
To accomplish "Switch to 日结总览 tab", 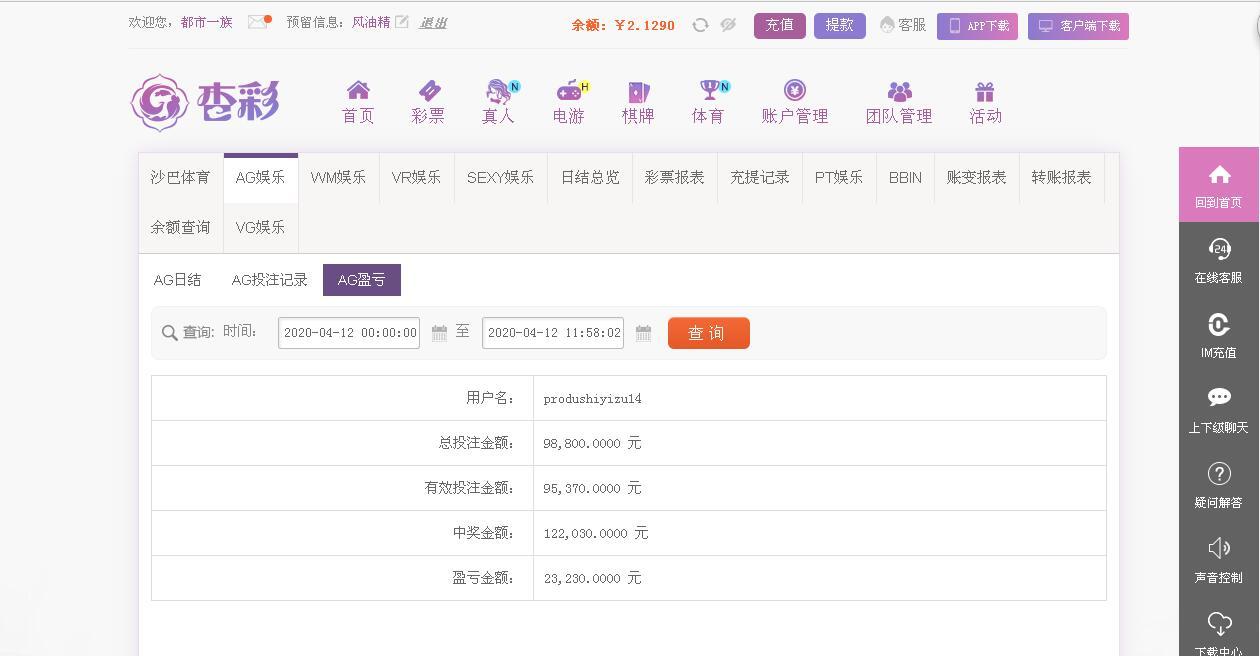I will click(590, 178).
